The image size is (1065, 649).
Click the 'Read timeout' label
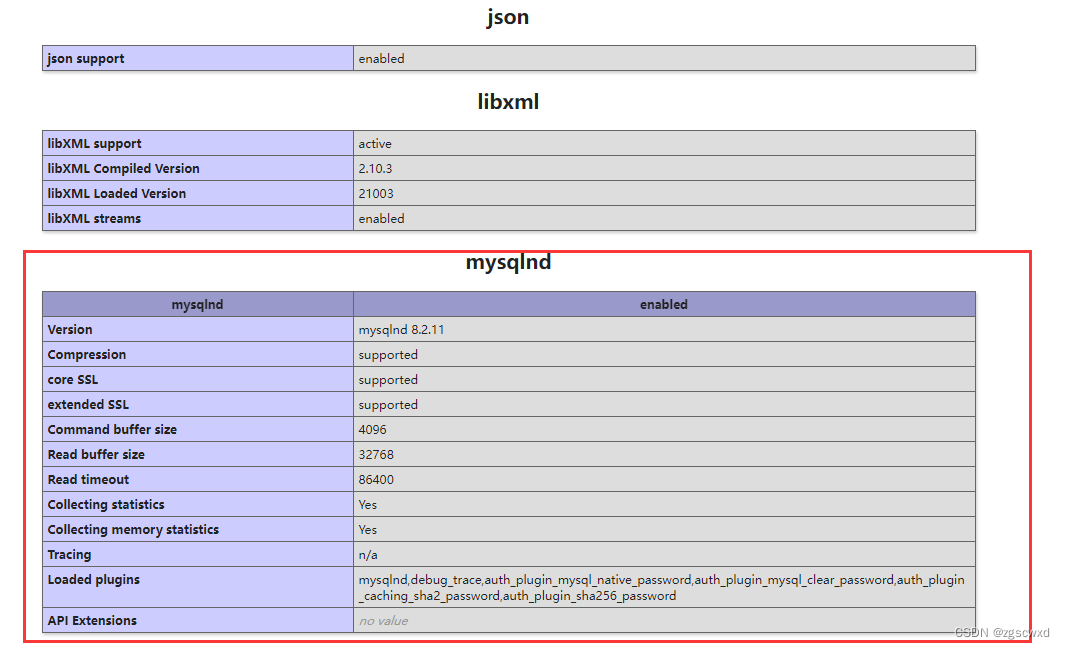coord(88,480)
